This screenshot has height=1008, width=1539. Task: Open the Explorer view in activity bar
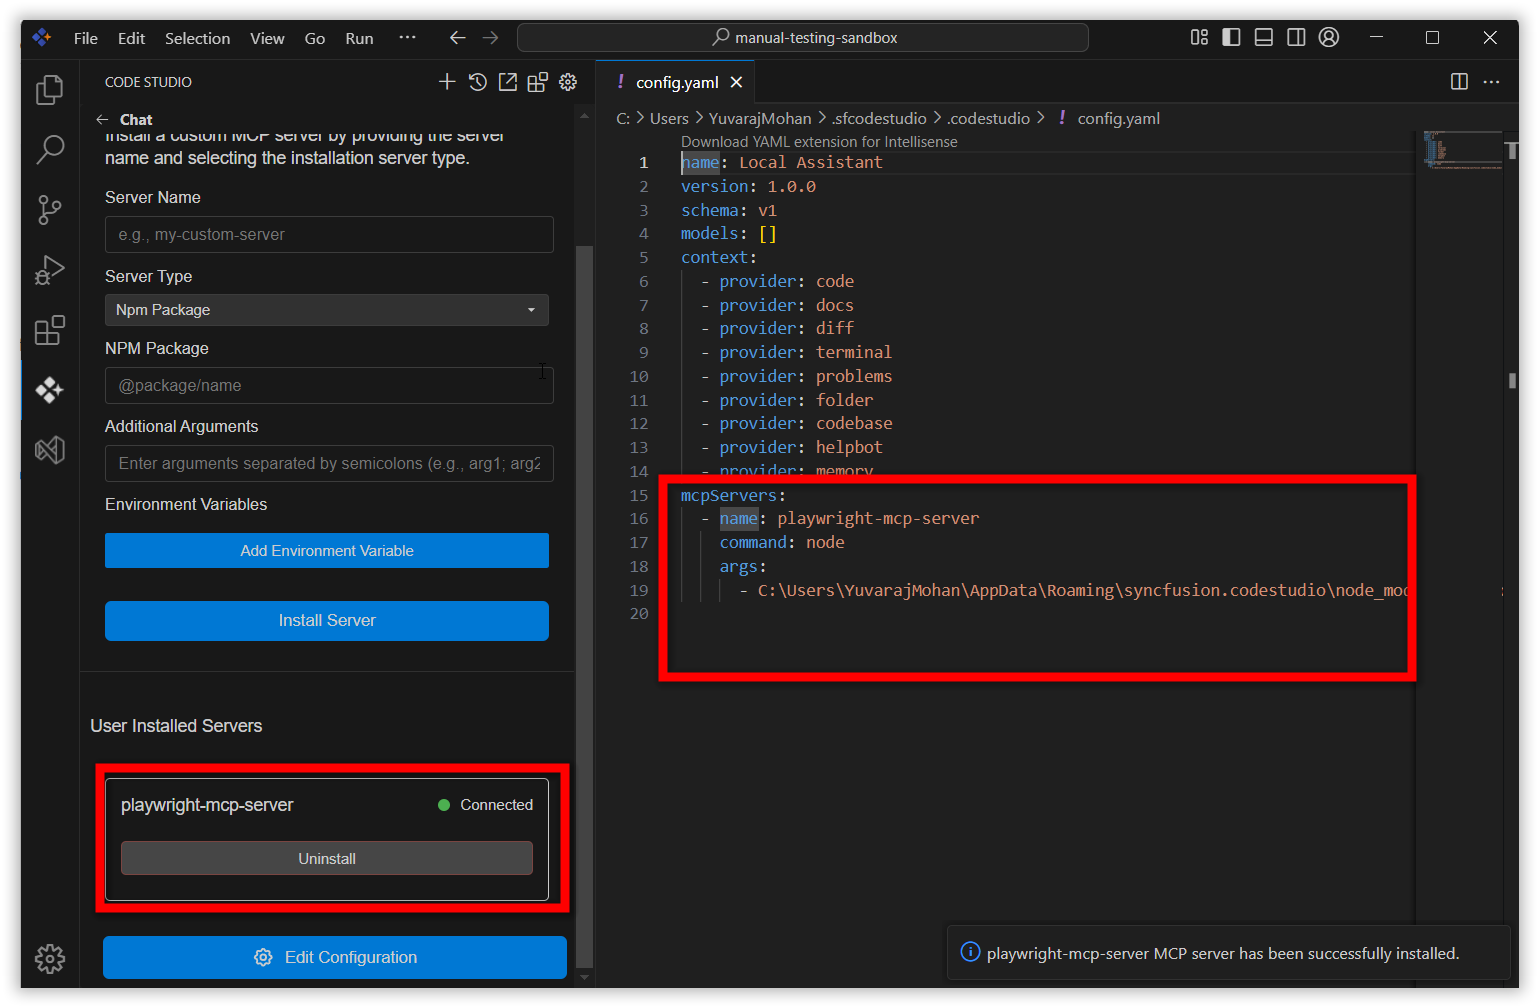[49, 90]
